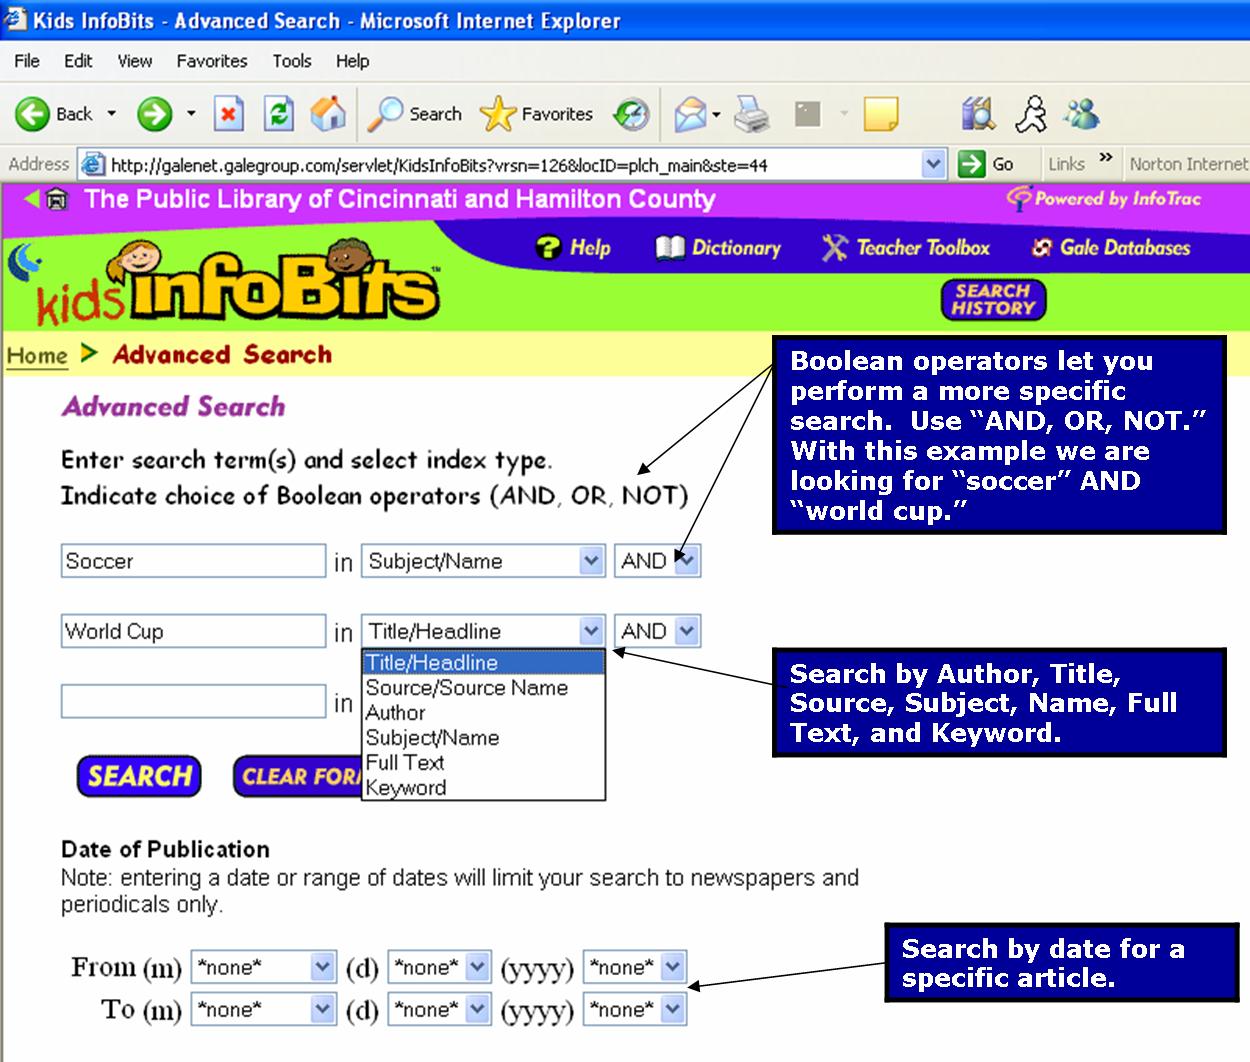The image size is (1250, 1062).
Task: Open the Gale Databases link
Action: tap(1111, 247)
